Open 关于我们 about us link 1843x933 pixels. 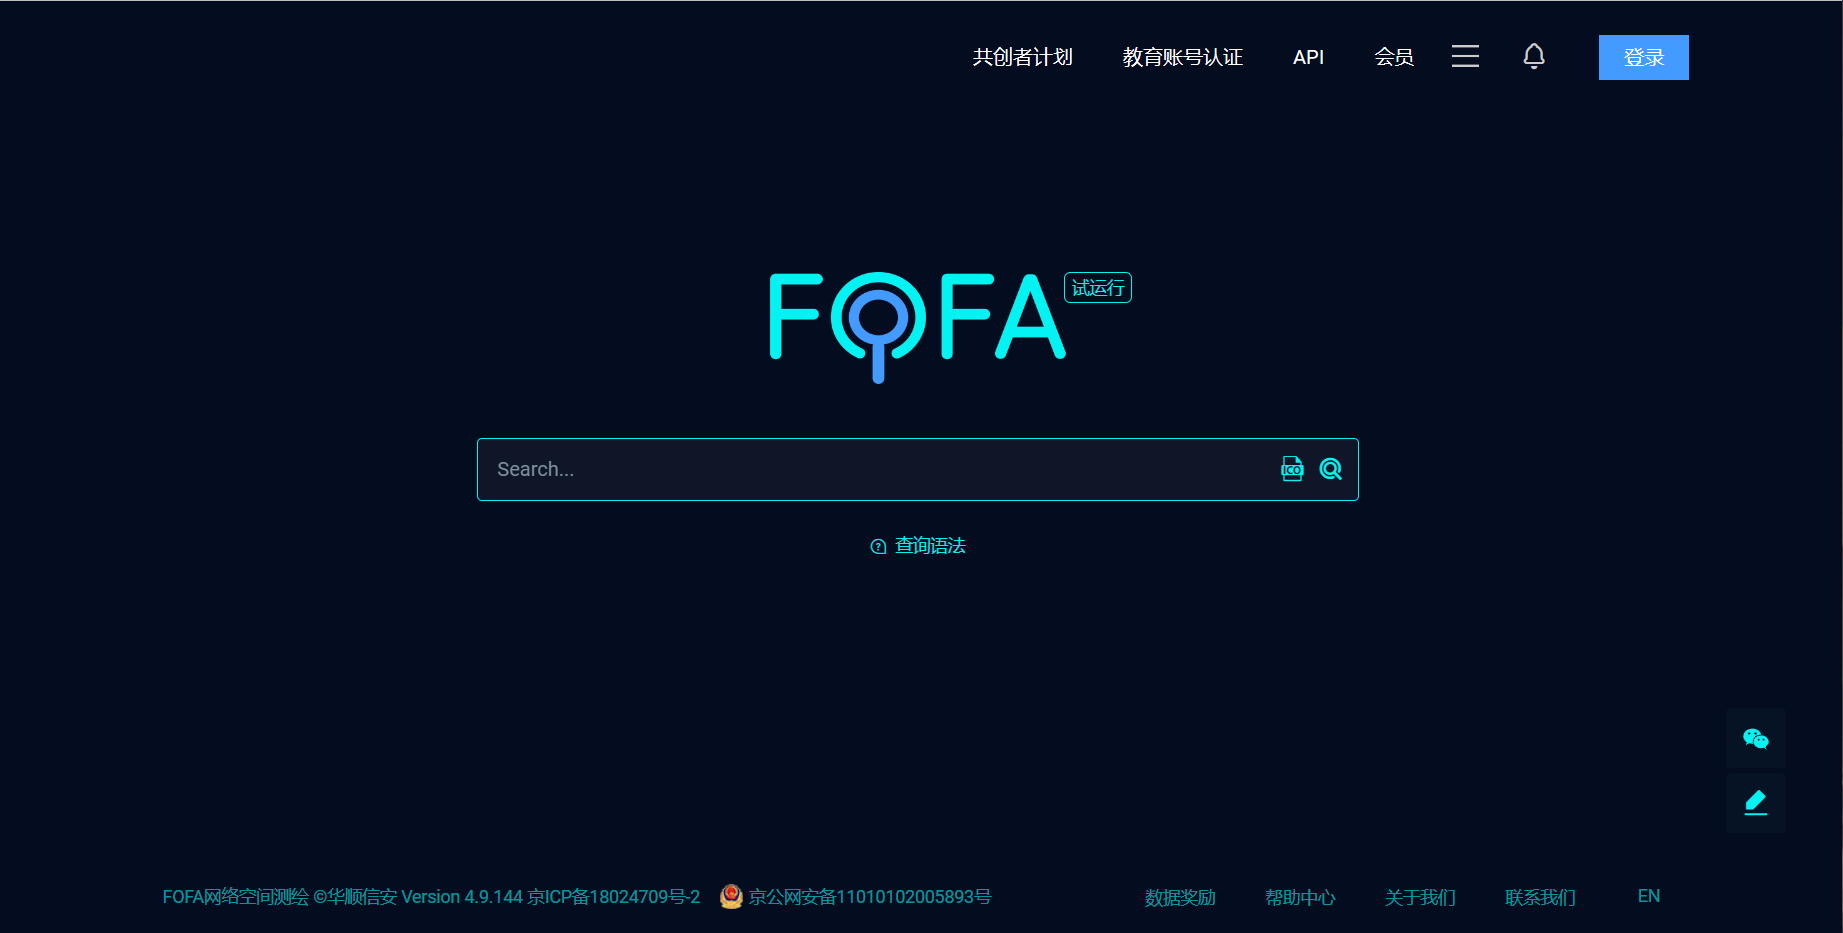pos(1420,897)
